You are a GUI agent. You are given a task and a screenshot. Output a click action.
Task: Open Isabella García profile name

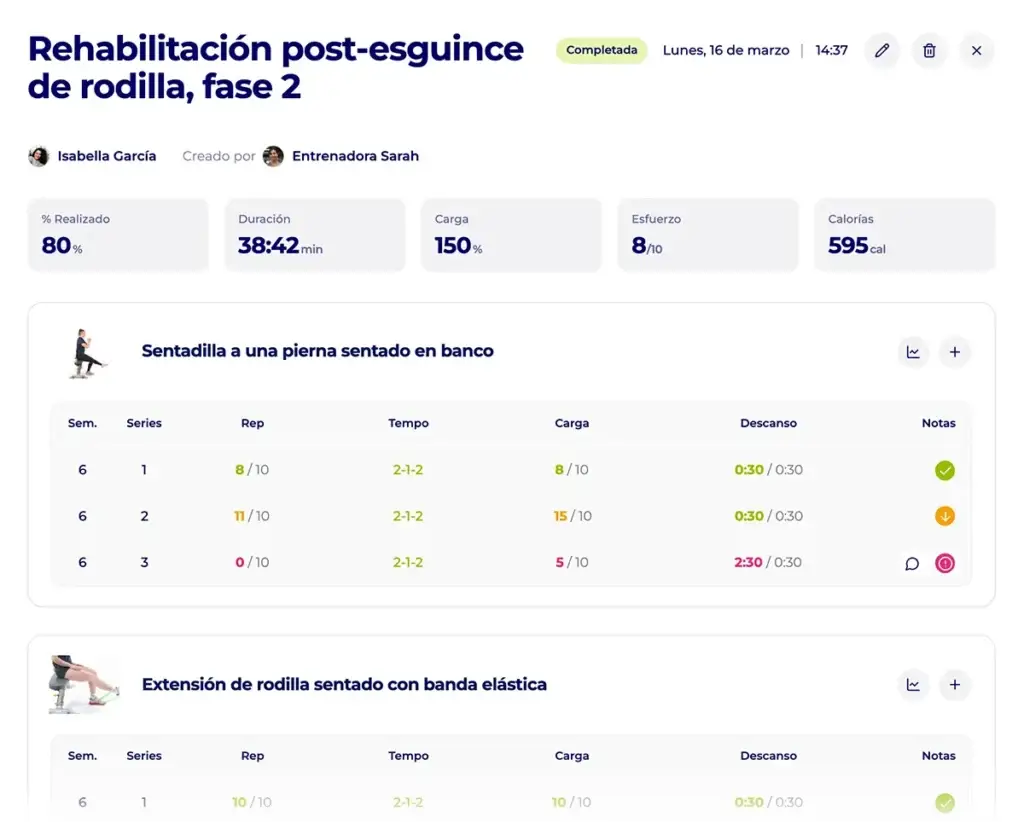[x=106, y=156]
